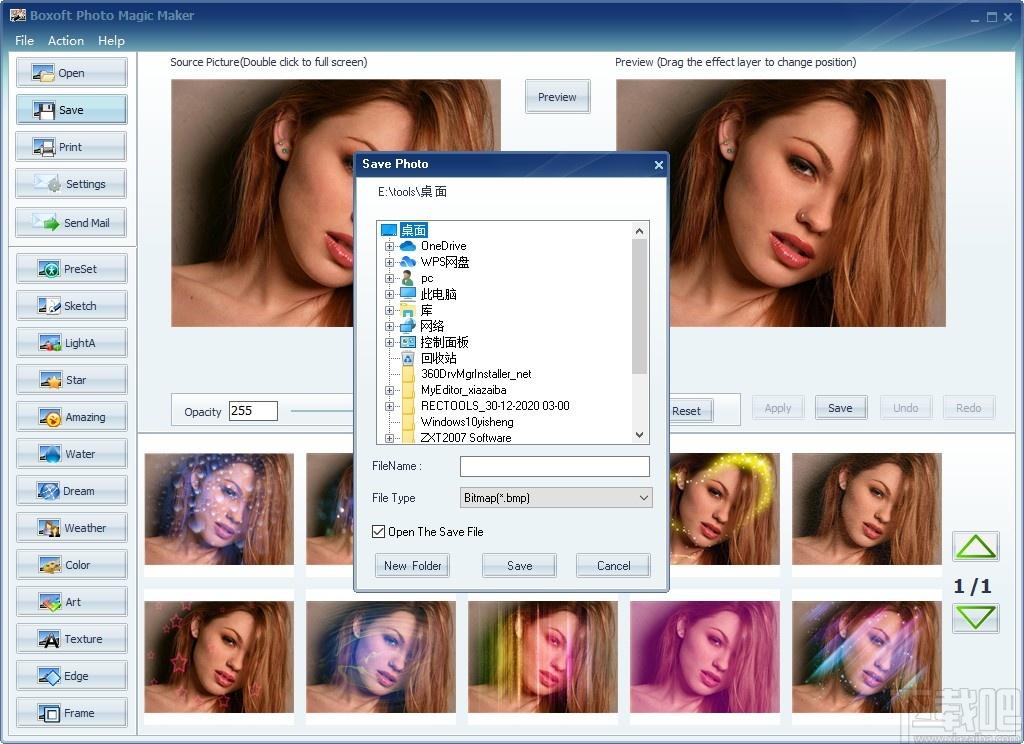The image size is (1024, 744).
Task: Select the Sketch effects category
Action: pyautogui.click(x=71, y=306)
